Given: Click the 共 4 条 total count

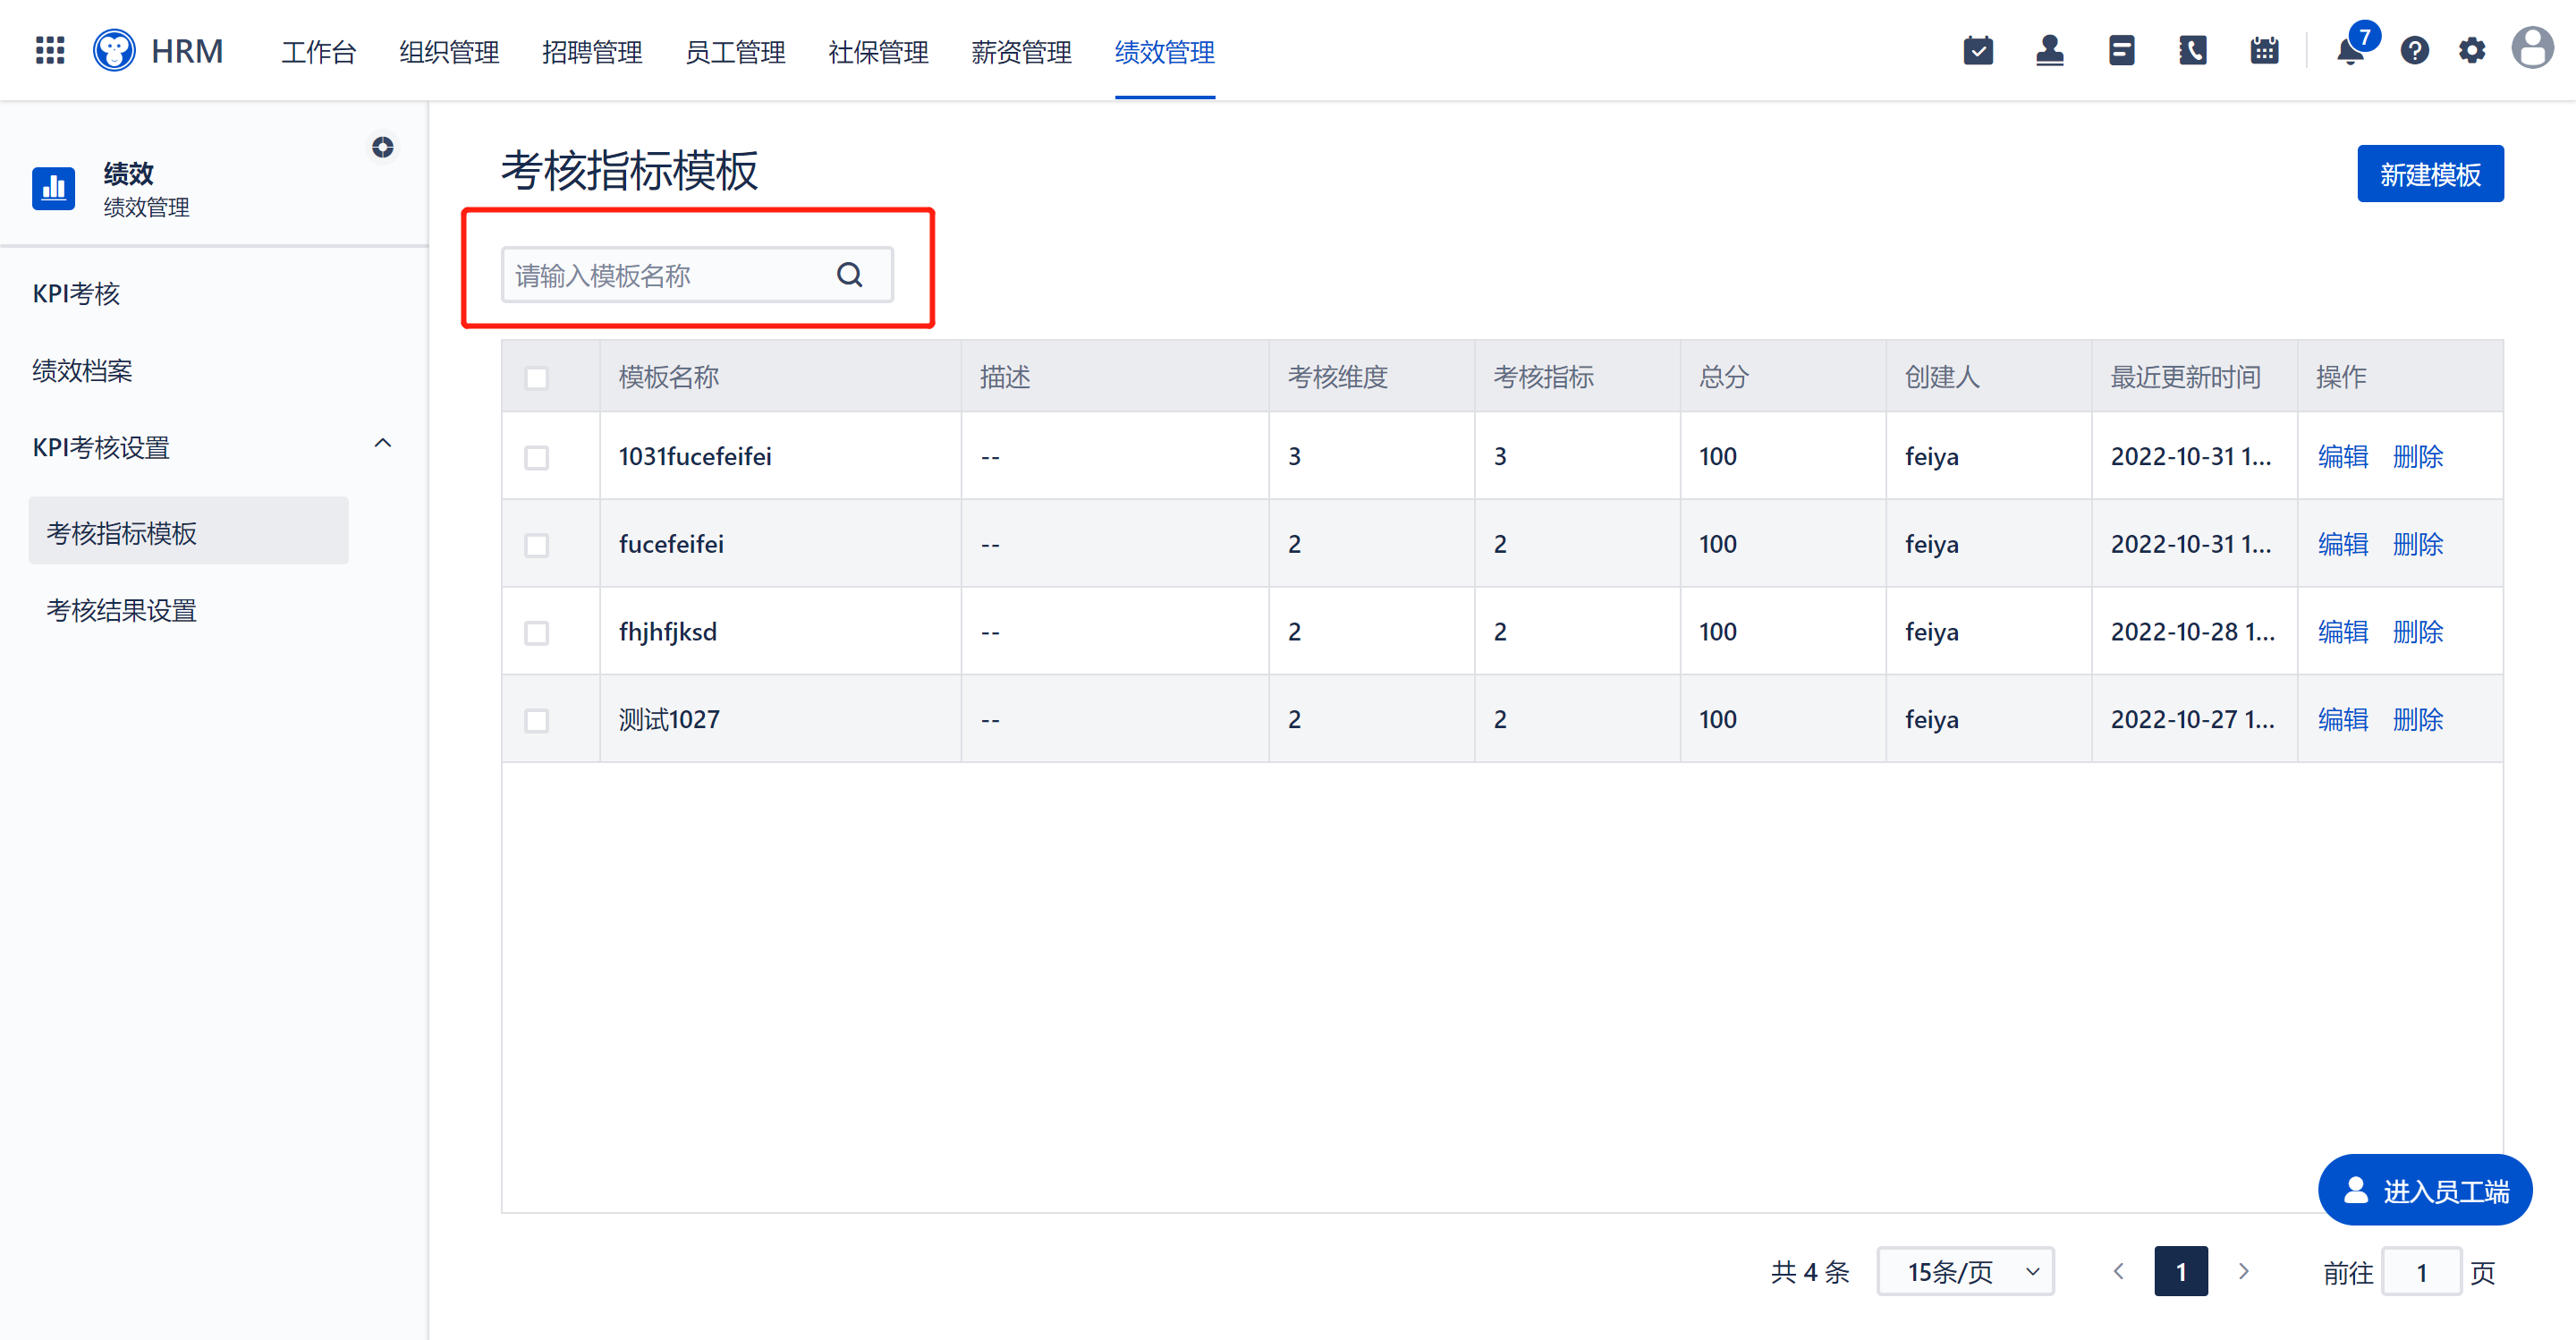Looking at the screenshot, I should coord(1810,1272).
